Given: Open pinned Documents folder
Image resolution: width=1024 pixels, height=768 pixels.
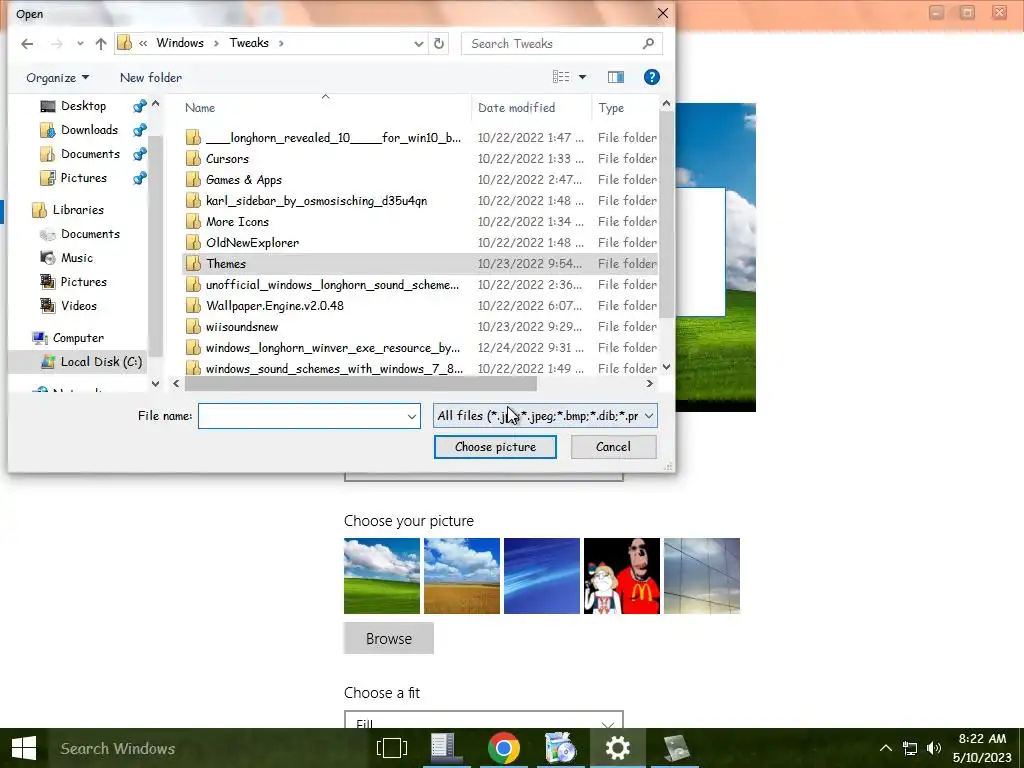Looking at the screenshot, I should tap(90, 154).
